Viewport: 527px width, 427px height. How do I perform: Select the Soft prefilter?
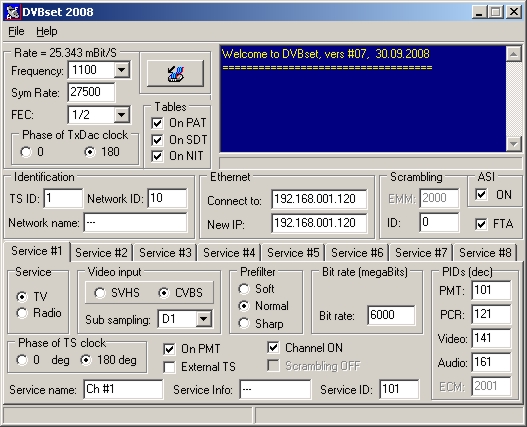click(244, 289)
